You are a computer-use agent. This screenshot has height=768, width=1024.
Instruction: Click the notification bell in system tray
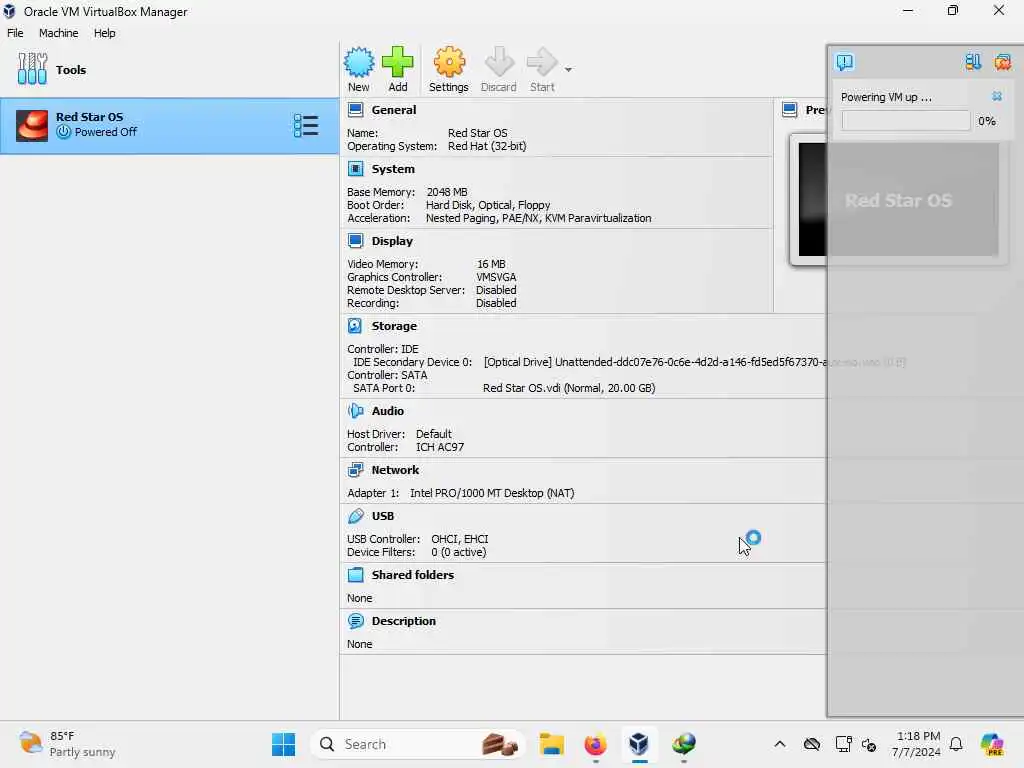pos(956,744)
